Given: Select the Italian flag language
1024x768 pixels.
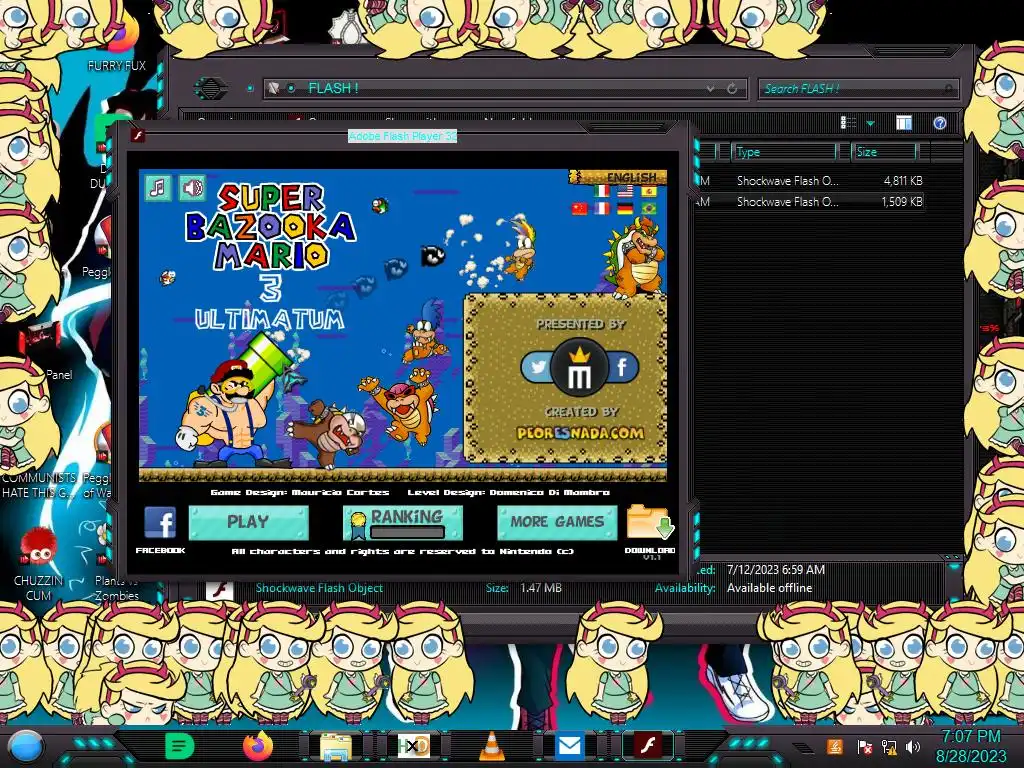Looking at the screenshot, I should [x=602, y=191].
